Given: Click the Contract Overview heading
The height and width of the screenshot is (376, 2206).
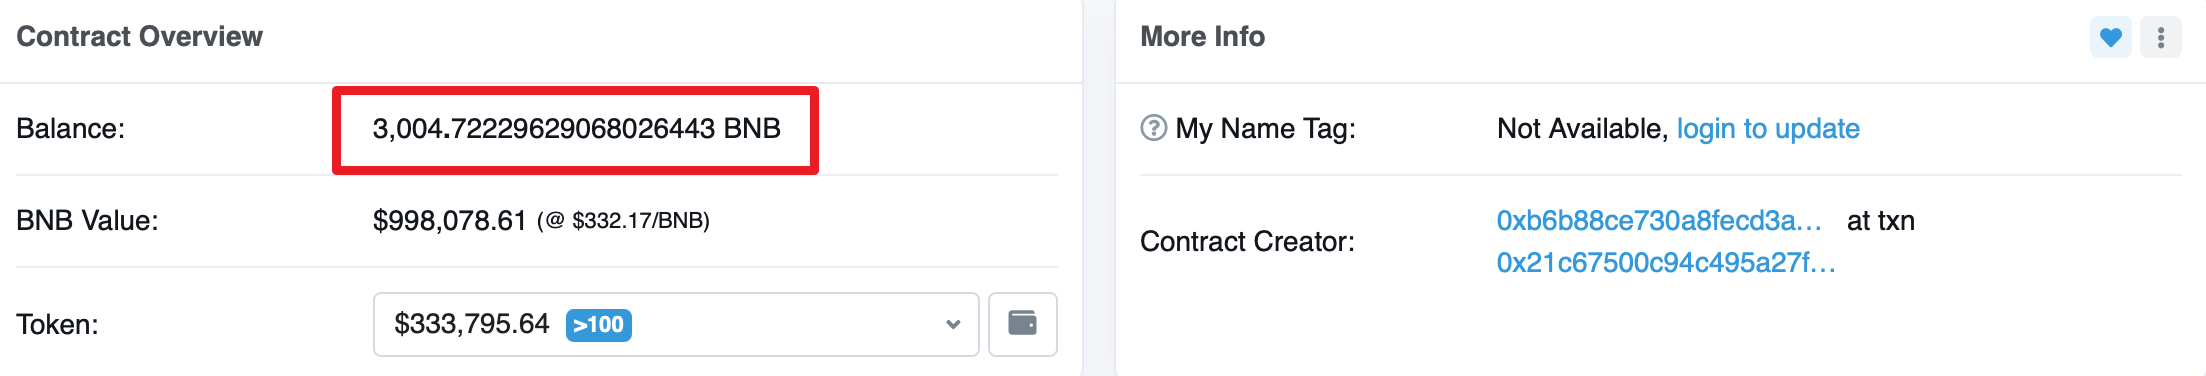Looking at the screenshot, I should (139, 37).
